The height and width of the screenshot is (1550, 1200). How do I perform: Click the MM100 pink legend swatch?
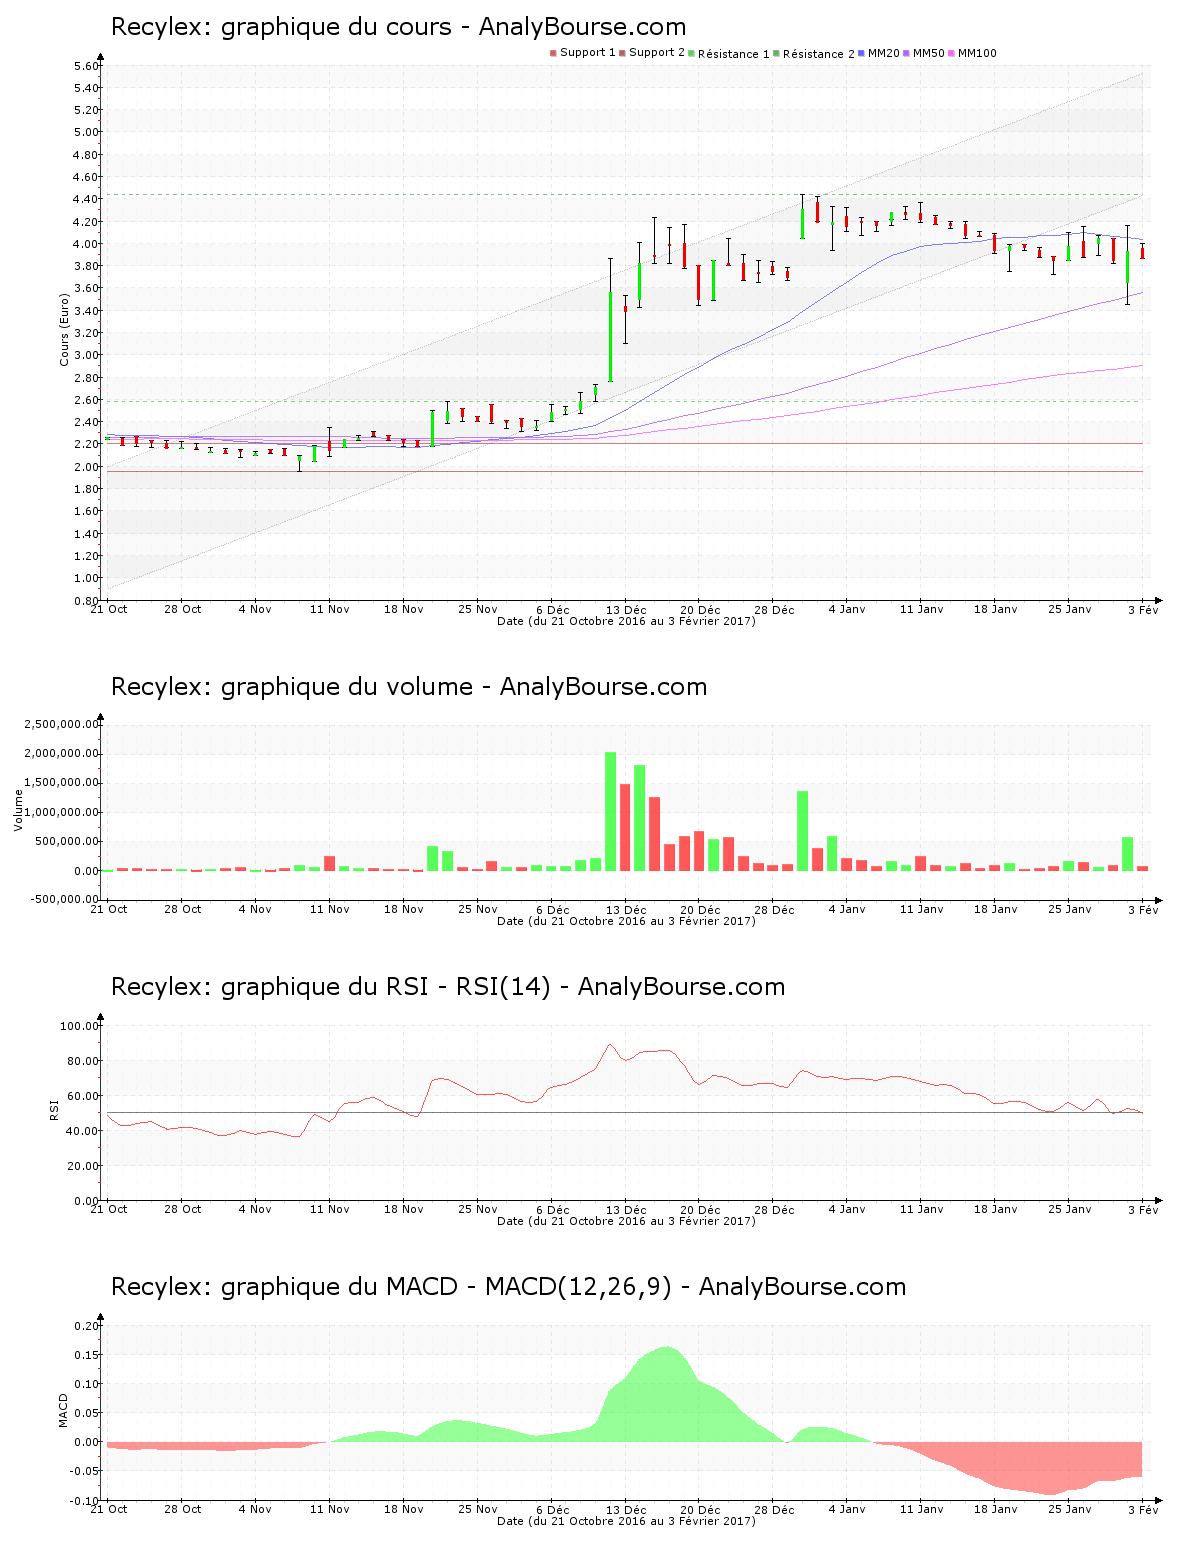951,53
